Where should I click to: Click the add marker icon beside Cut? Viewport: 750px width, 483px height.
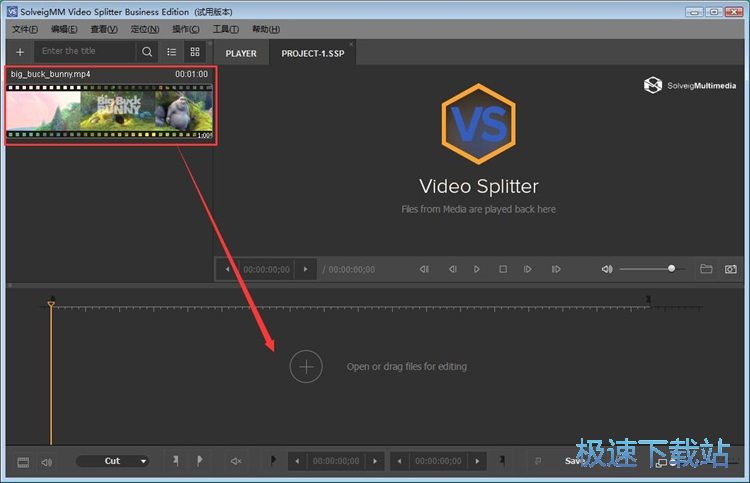(x=175, y=461)
